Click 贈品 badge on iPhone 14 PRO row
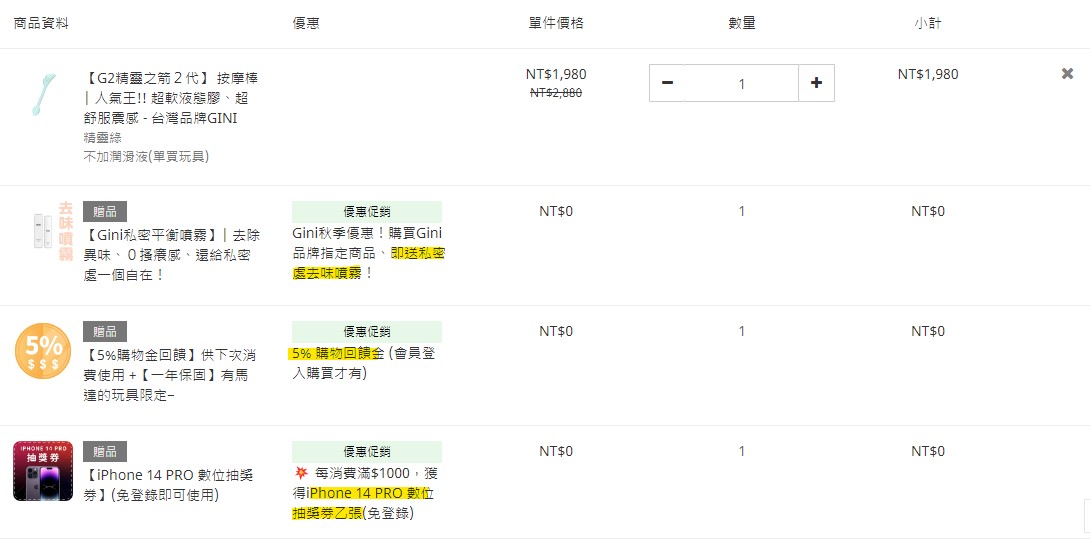This screenshot has width=1090, height=540. pos(105,452)
